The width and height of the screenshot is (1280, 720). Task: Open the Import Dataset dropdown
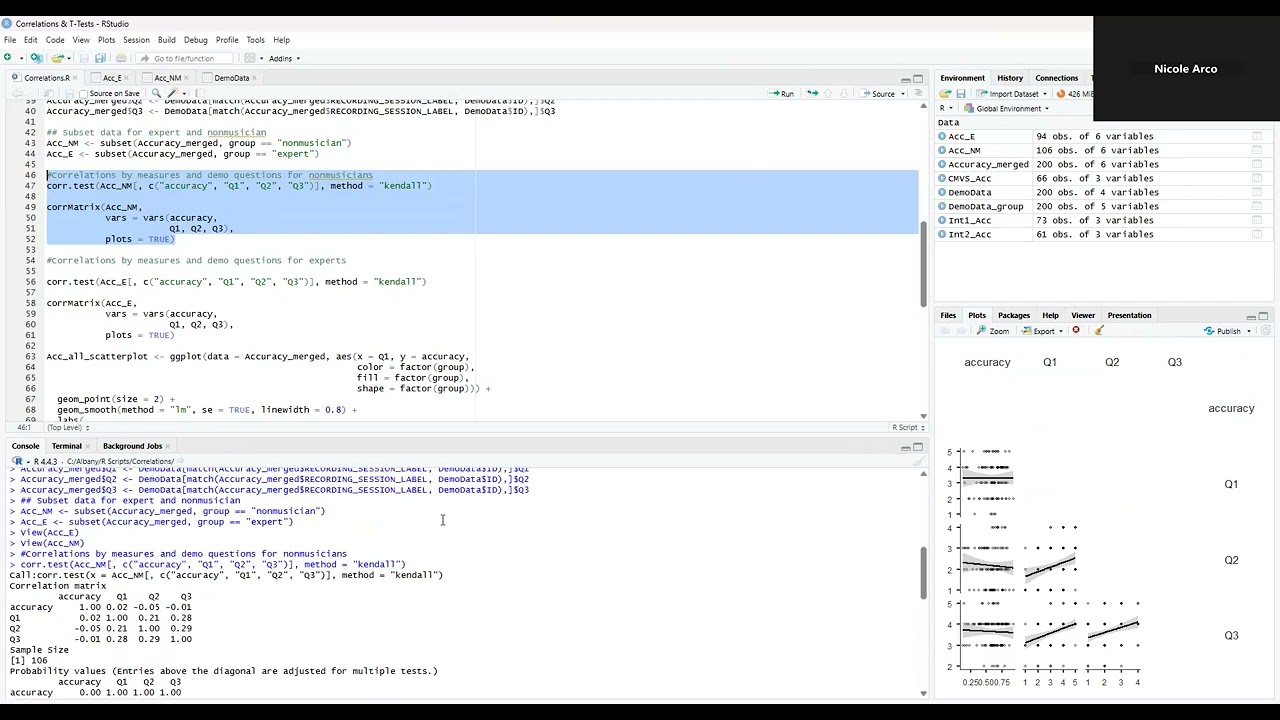tap(1011, 93)
